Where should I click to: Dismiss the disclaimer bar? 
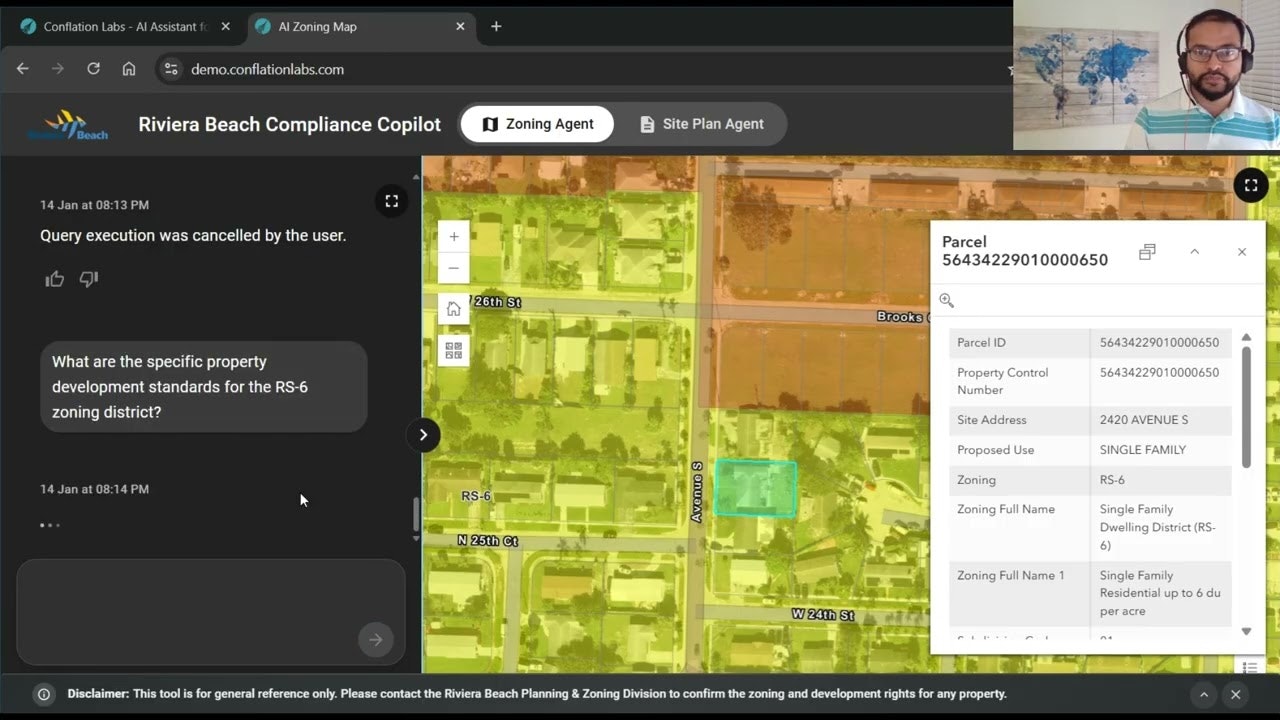pos(1236,694)
